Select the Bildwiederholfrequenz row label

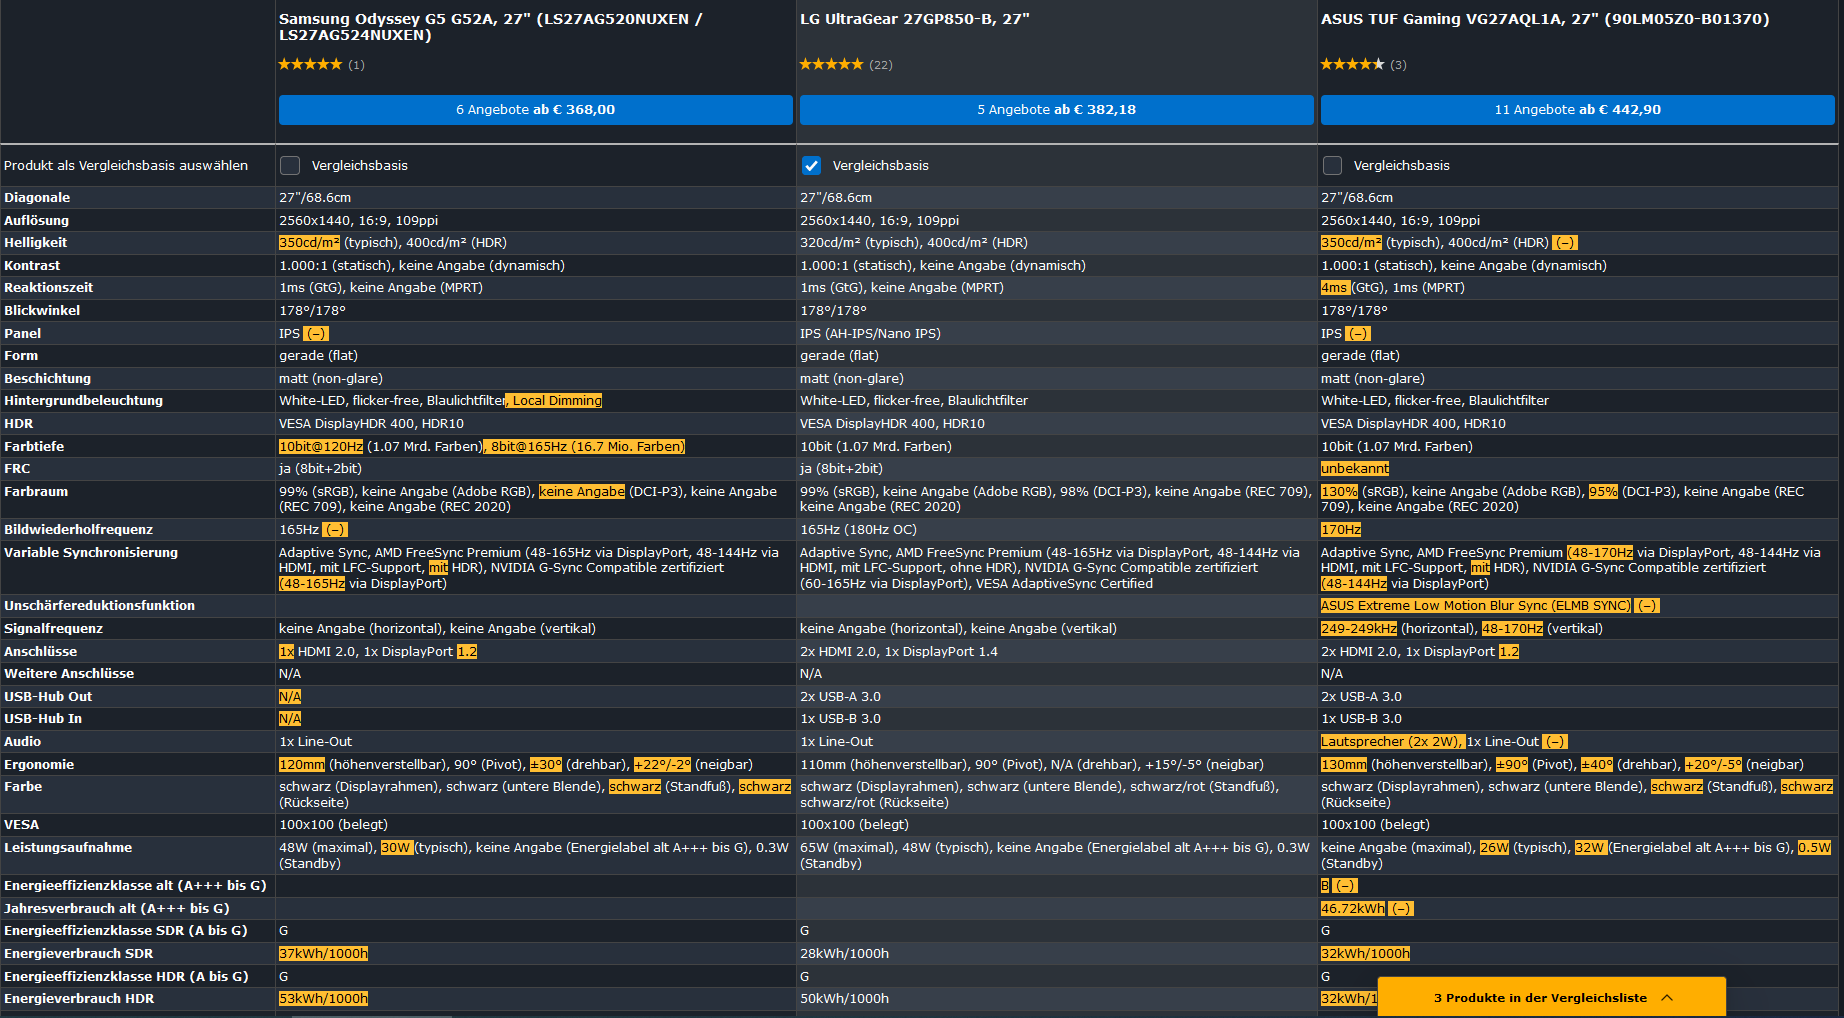[78, 530]
